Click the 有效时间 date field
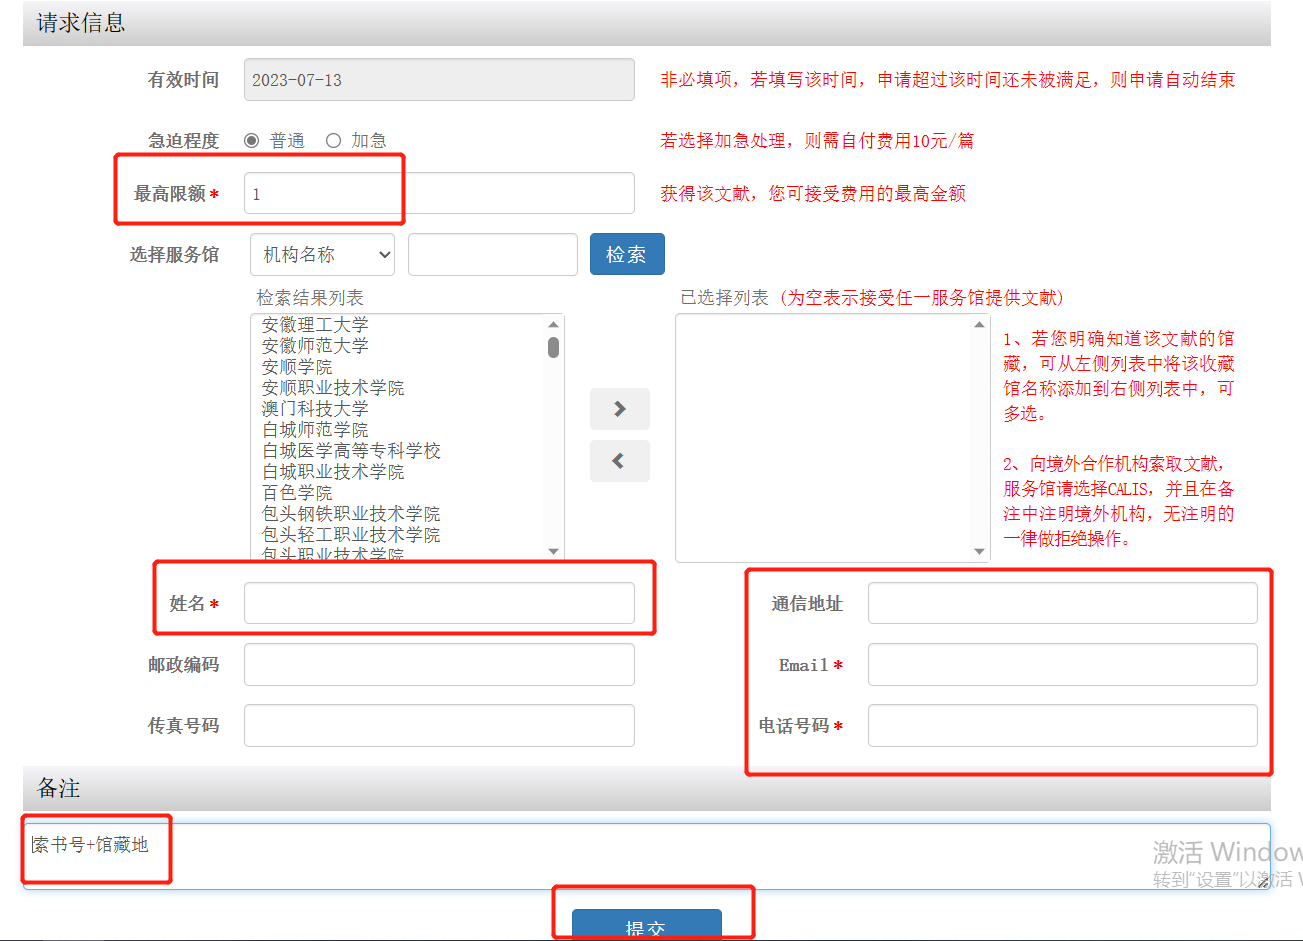 click(x=438, y=80)
